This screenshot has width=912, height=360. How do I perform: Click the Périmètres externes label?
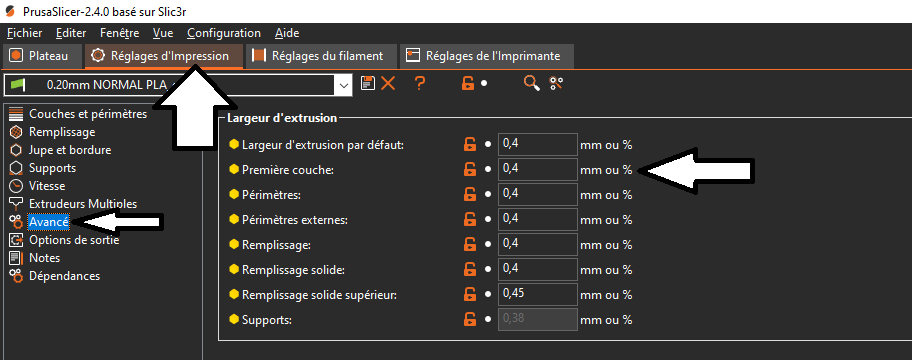295,220
